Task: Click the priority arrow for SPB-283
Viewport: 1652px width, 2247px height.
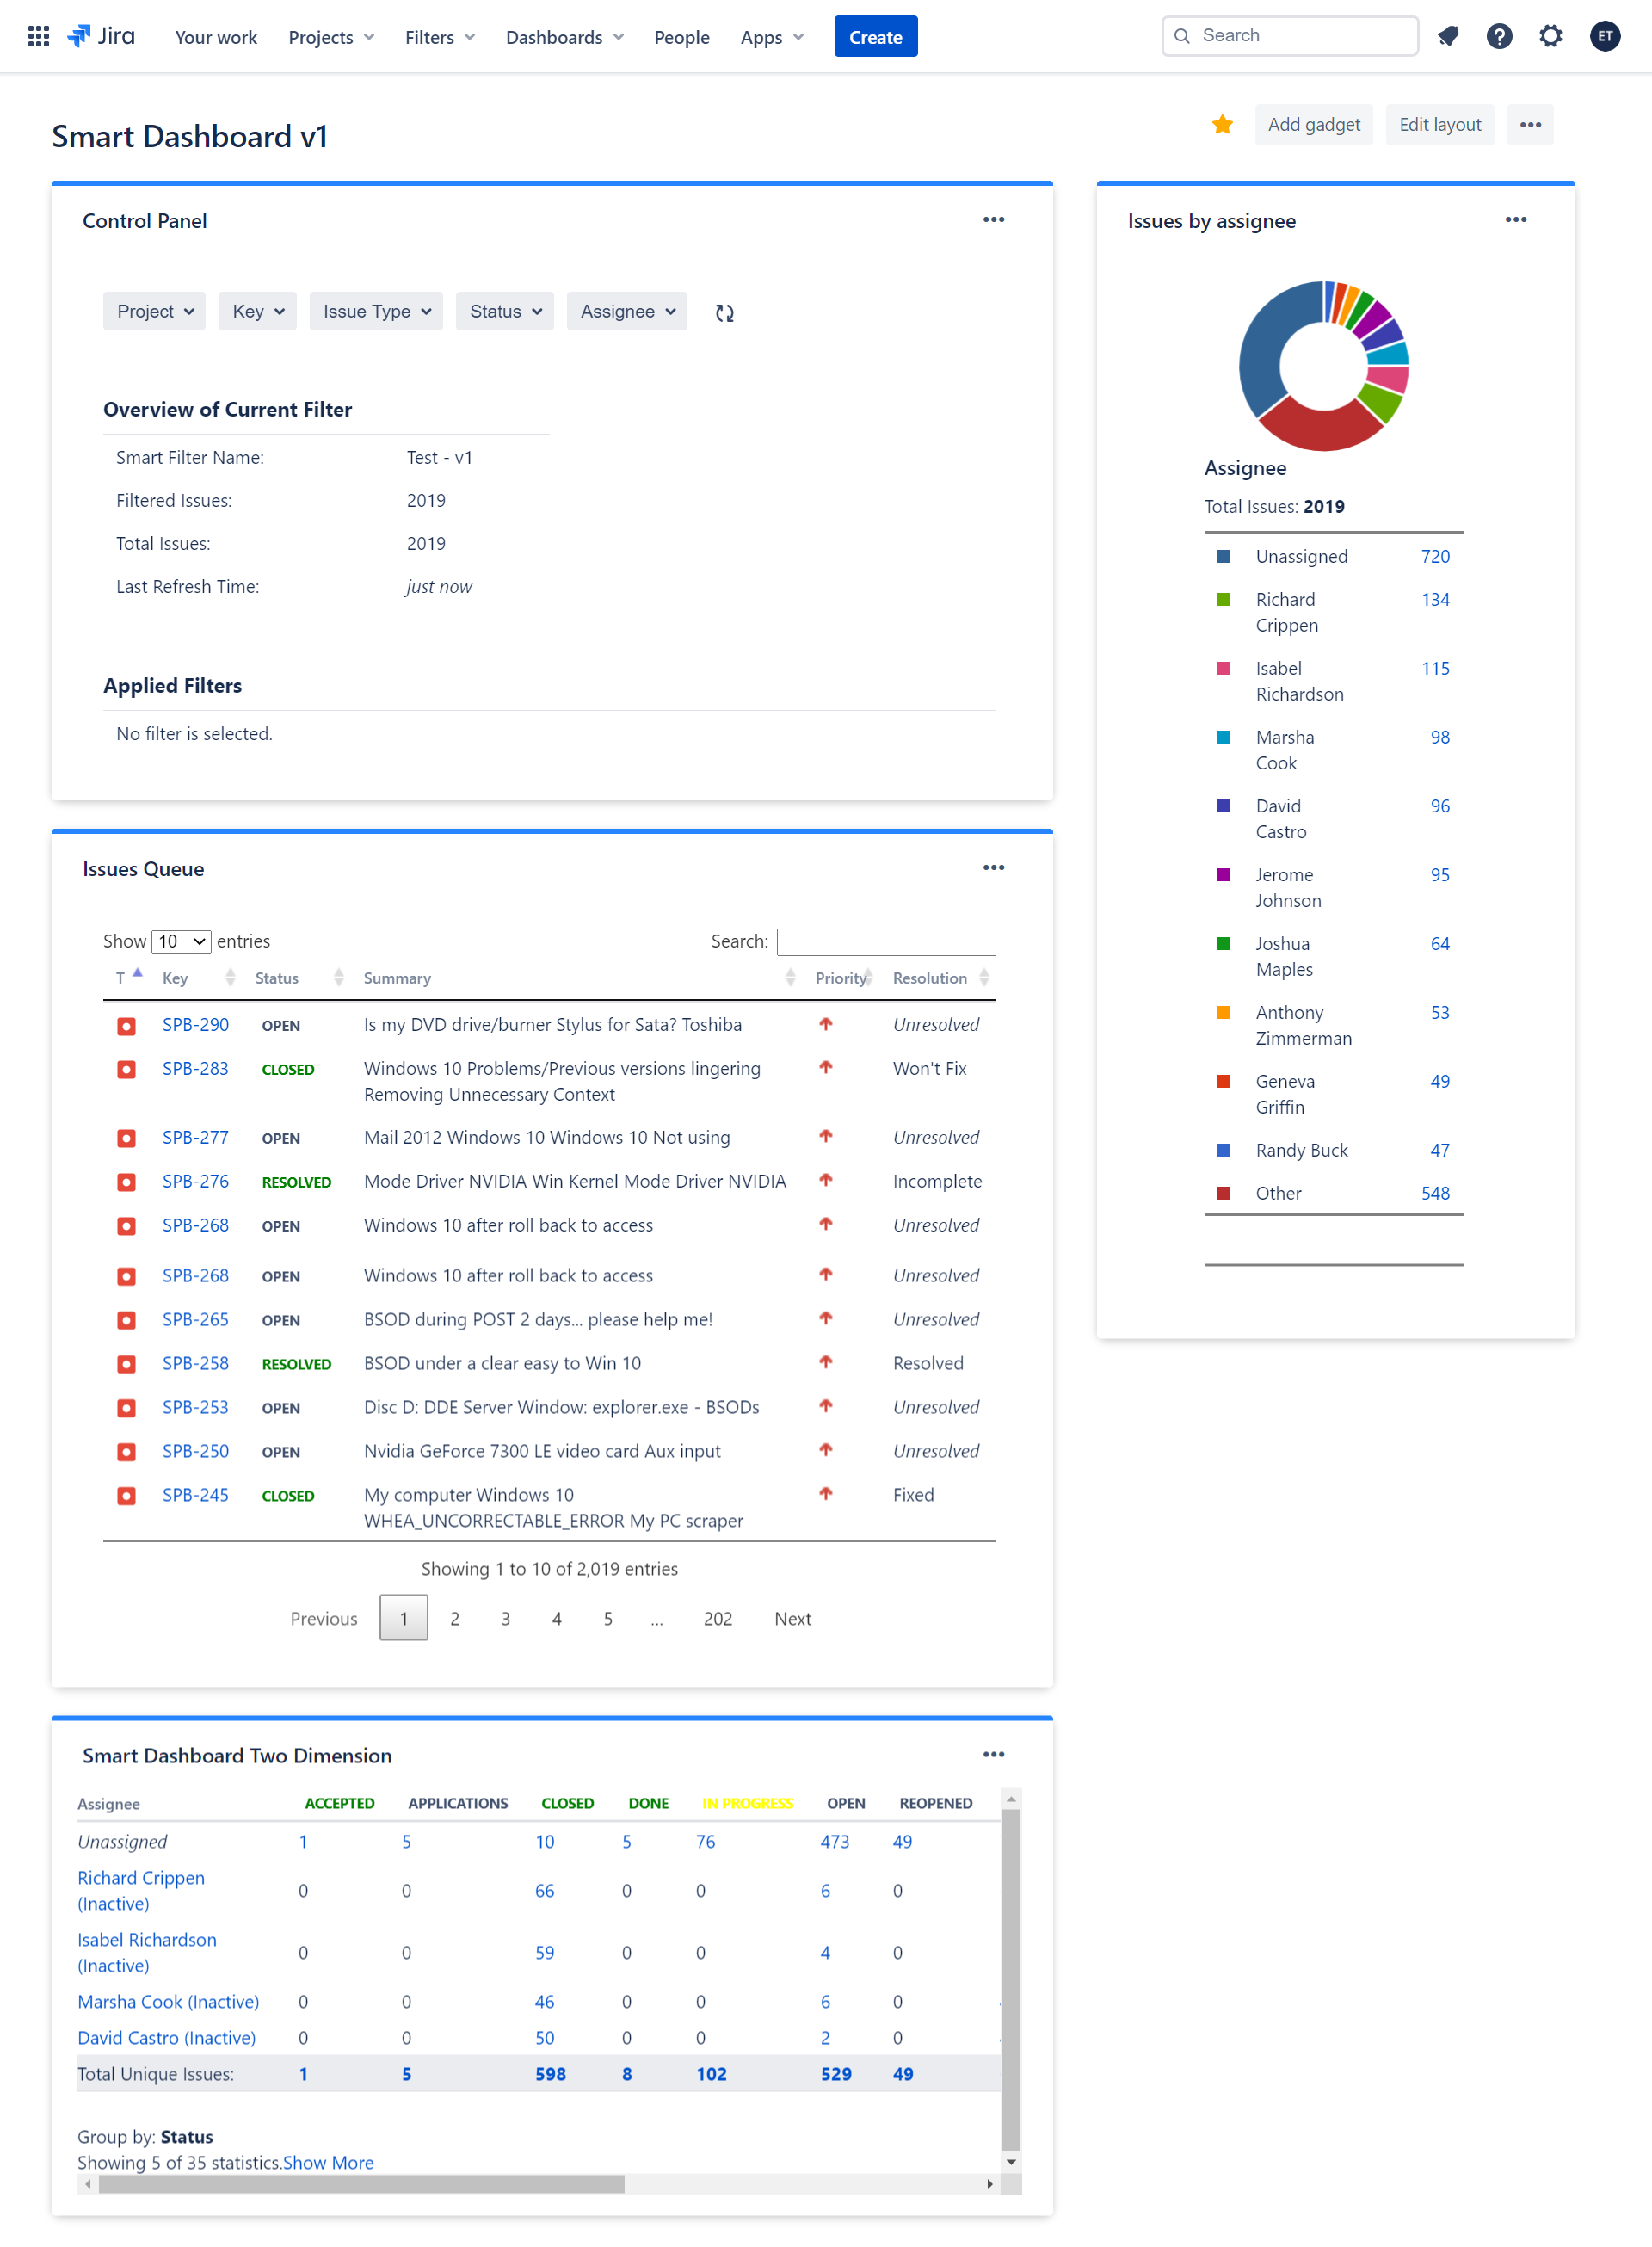Action: pyautogui.click(x=825, y=1068)
